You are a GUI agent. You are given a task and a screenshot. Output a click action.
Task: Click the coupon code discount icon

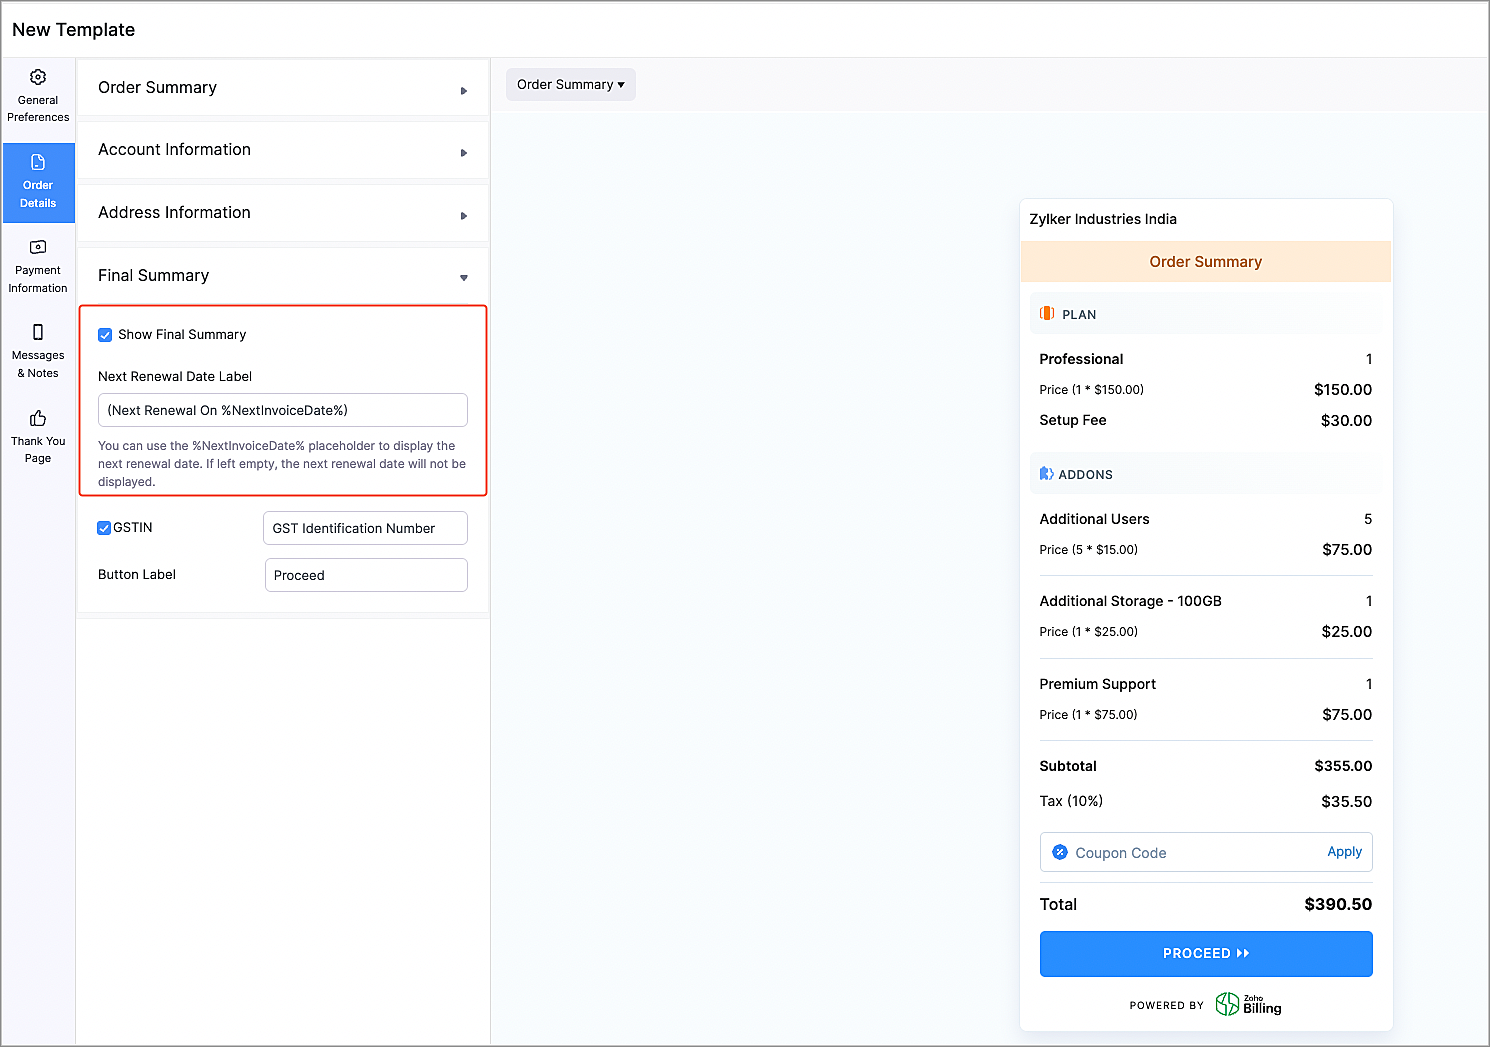pyautogui.click(x=1060, y=852)
